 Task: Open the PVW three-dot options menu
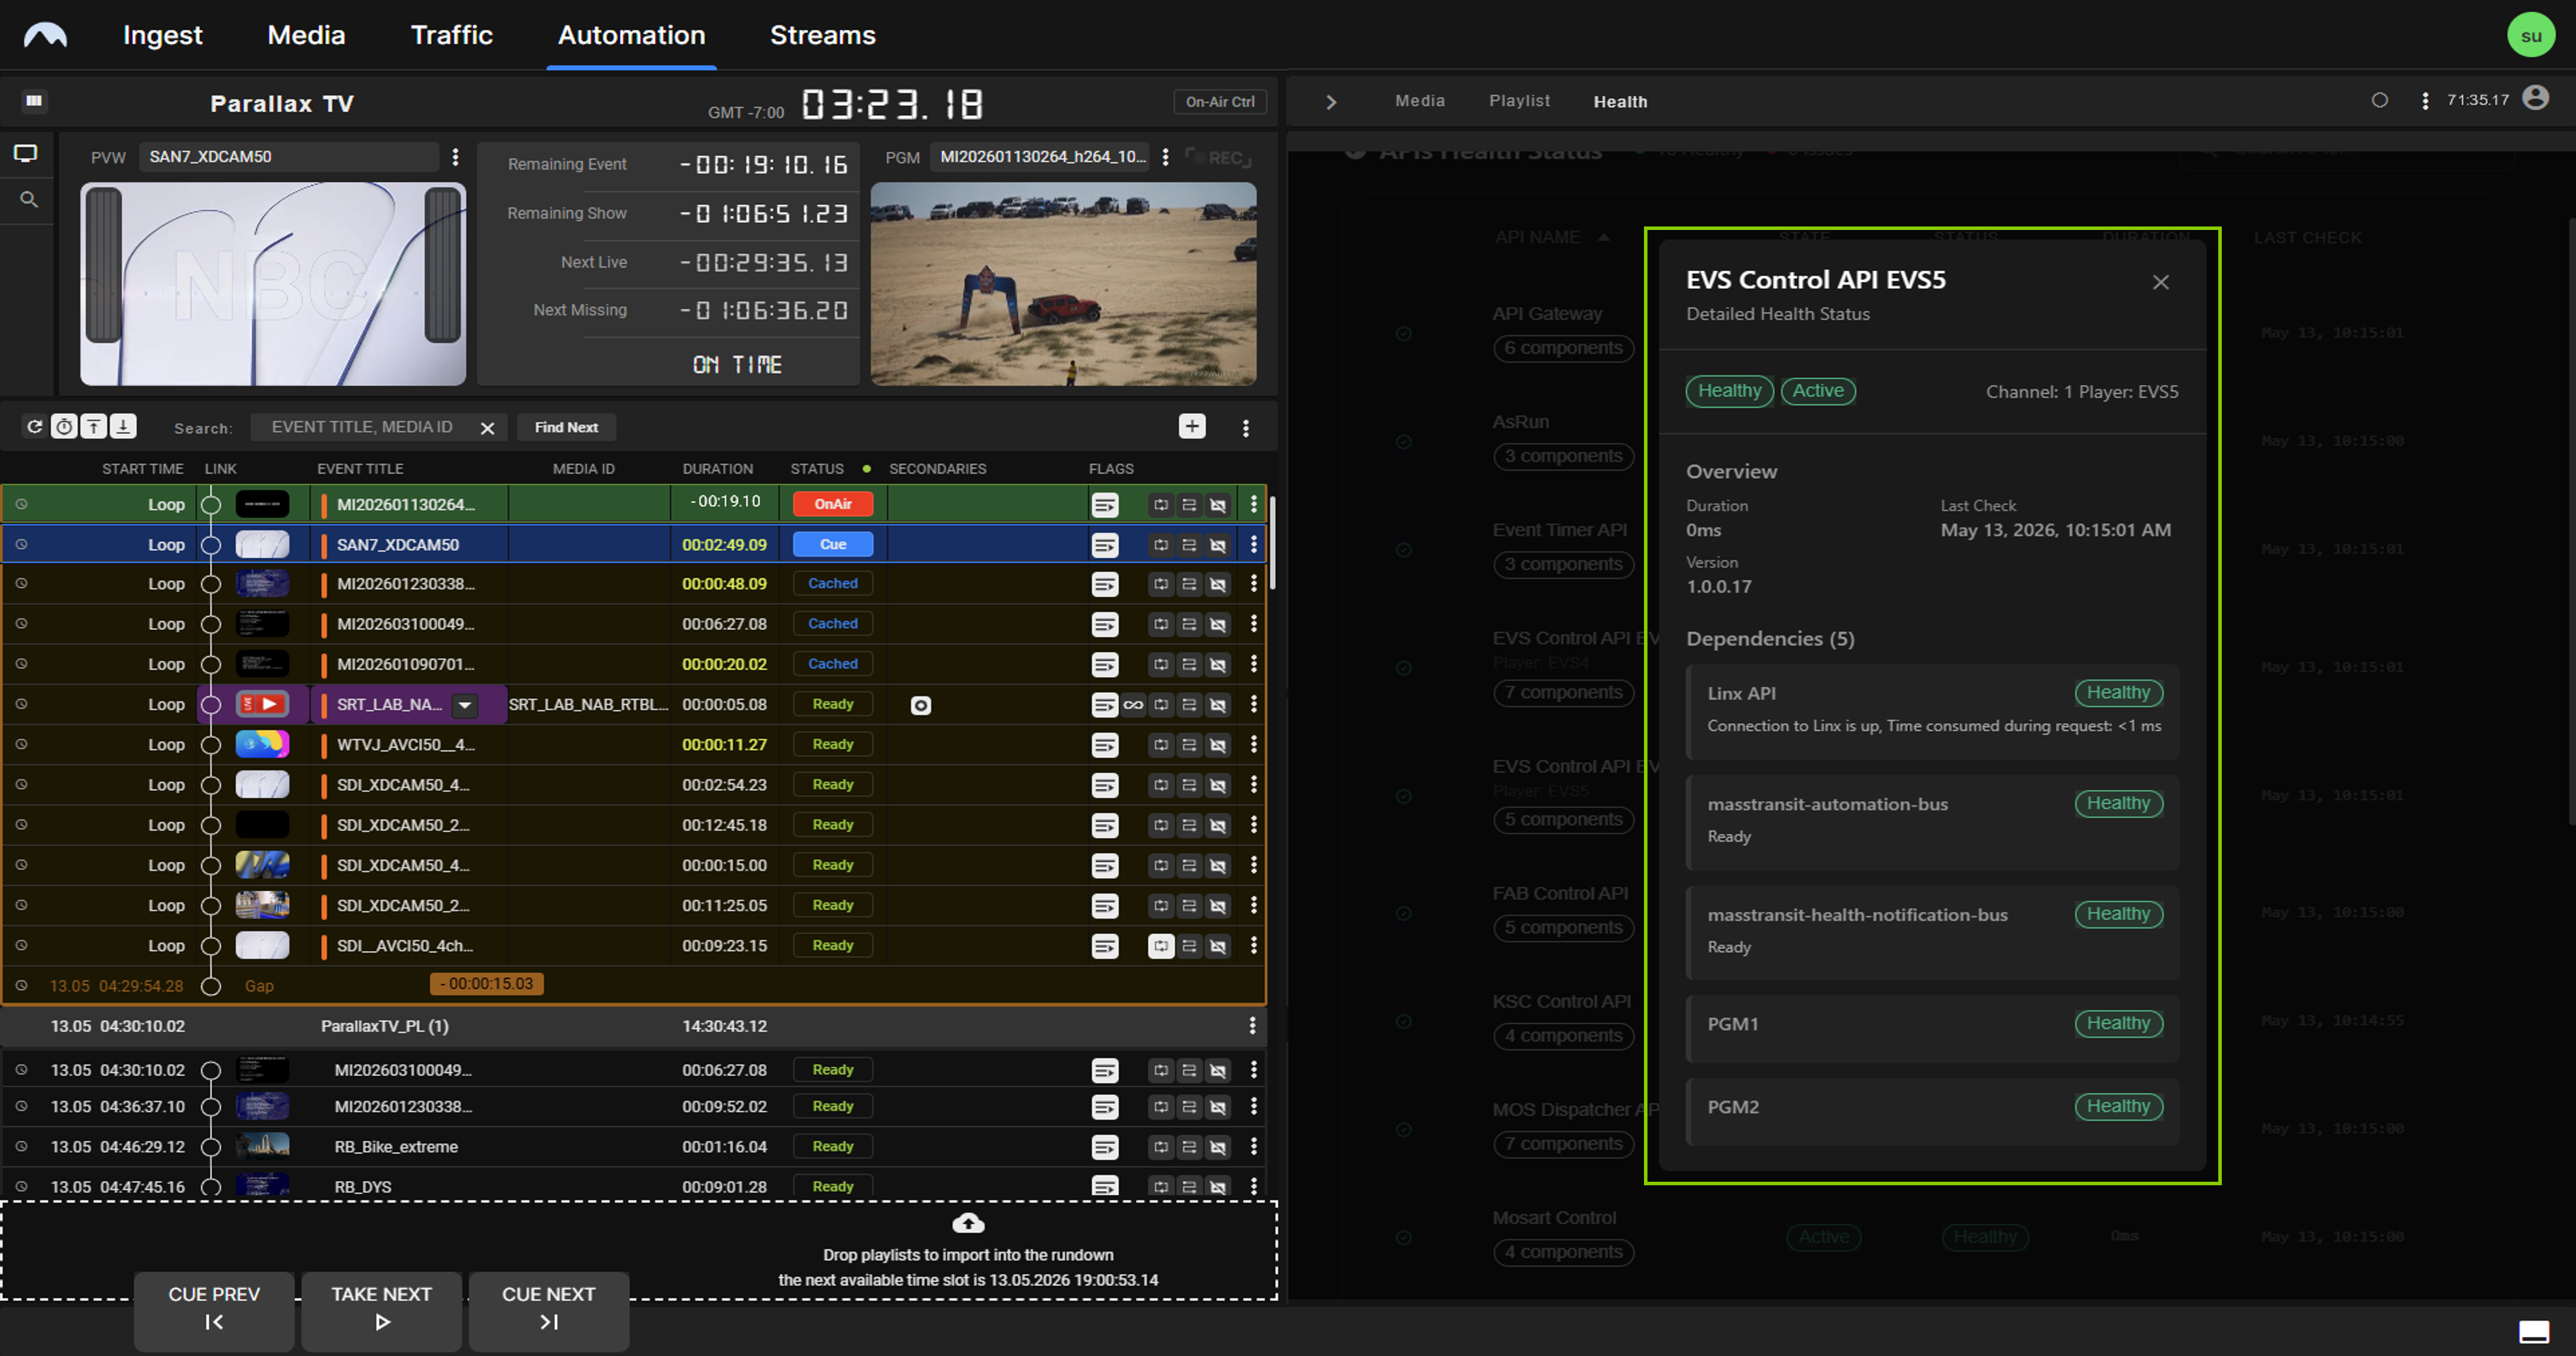click(455, 157)
